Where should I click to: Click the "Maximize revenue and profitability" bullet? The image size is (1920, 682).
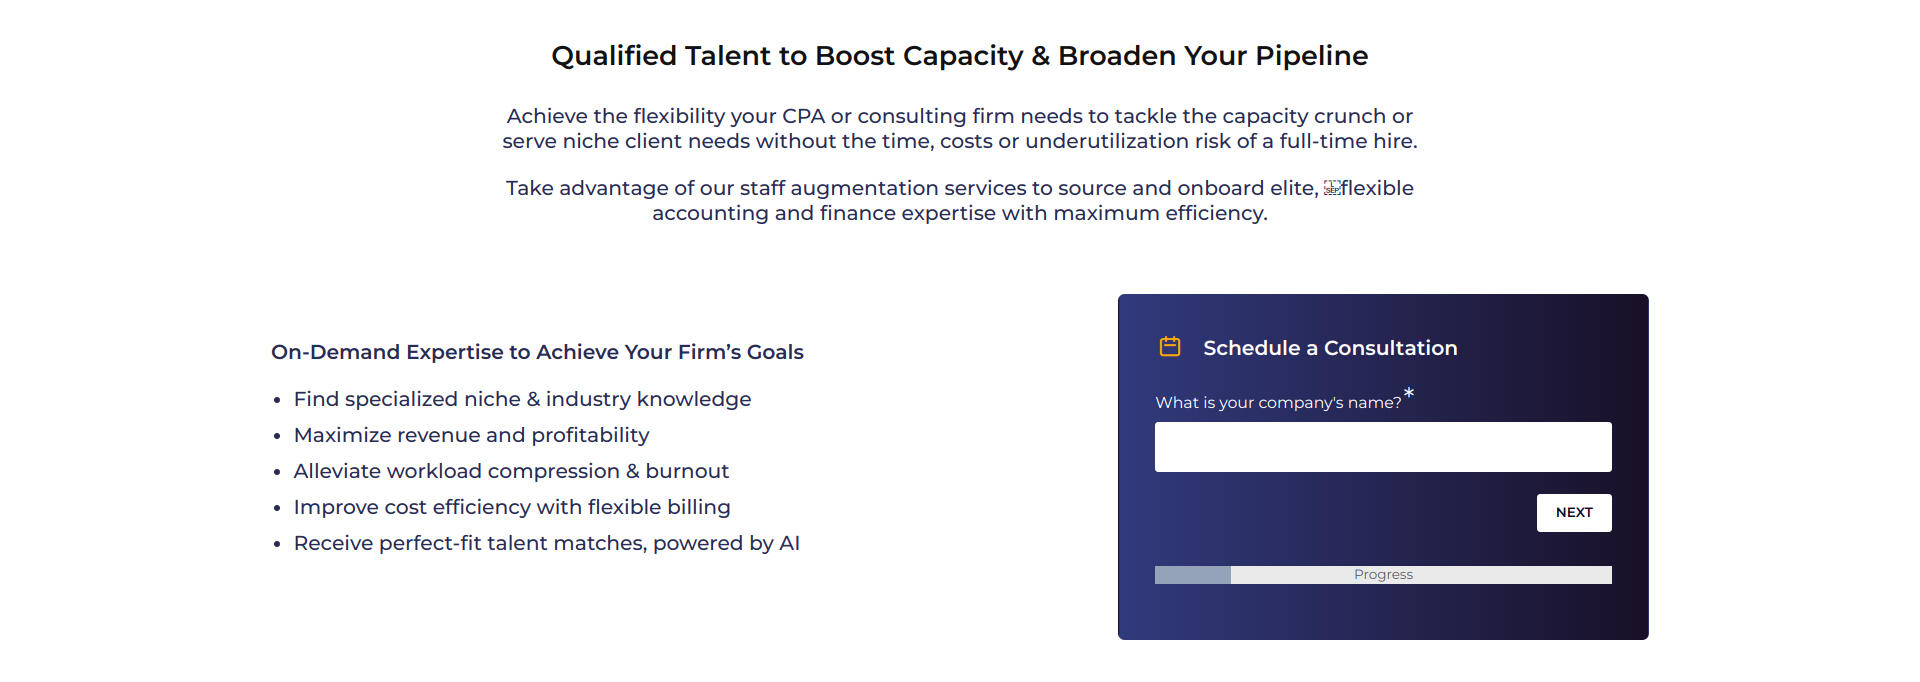(x=471, y=435)
